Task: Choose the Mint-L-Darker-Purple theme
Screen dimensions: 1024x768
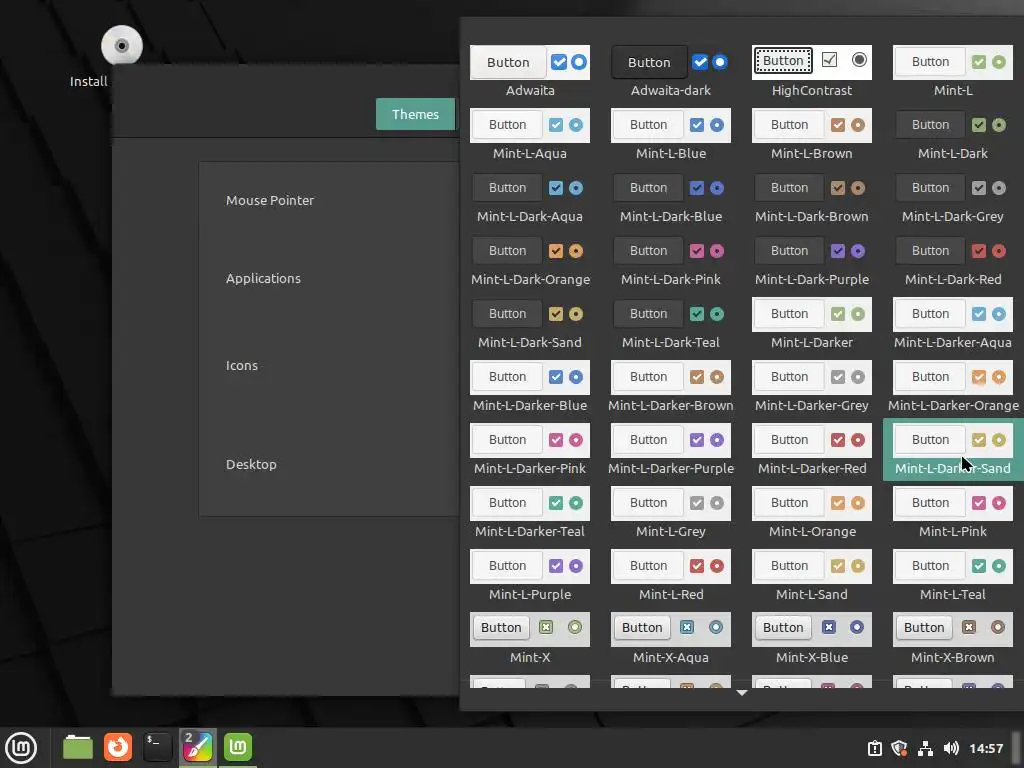Action: (x=671, y=450)
